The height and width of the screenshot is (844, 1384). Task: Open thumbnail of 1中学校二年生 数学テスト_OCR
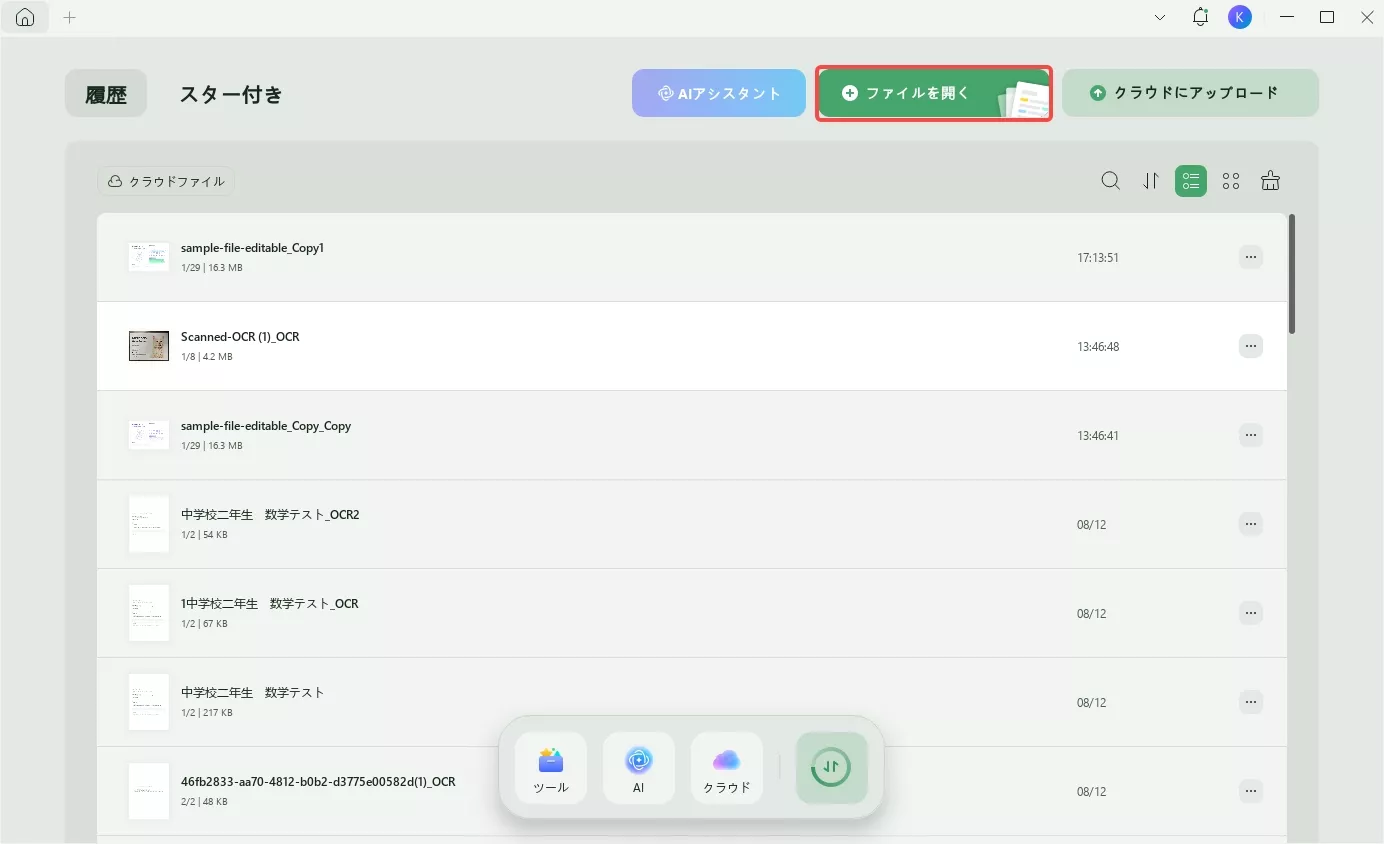149,613
